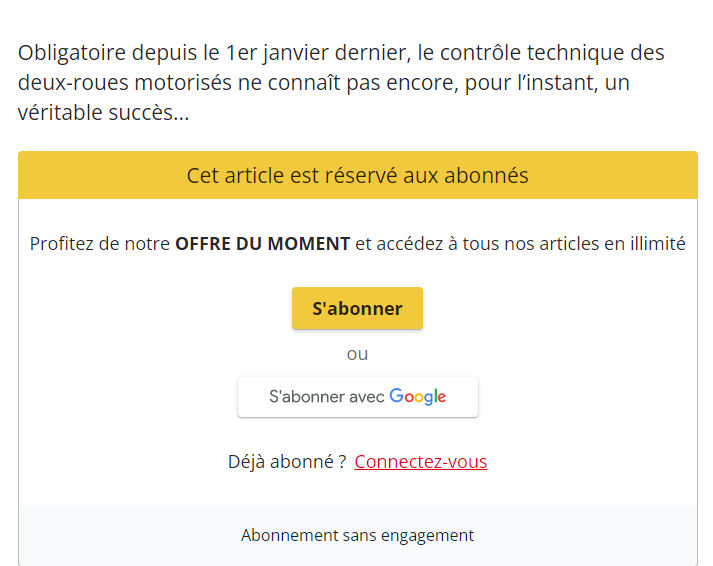Click the word 'abonnés' in the yellow header
The width and height of the screenshot is (713, 566).
point(486,175)
